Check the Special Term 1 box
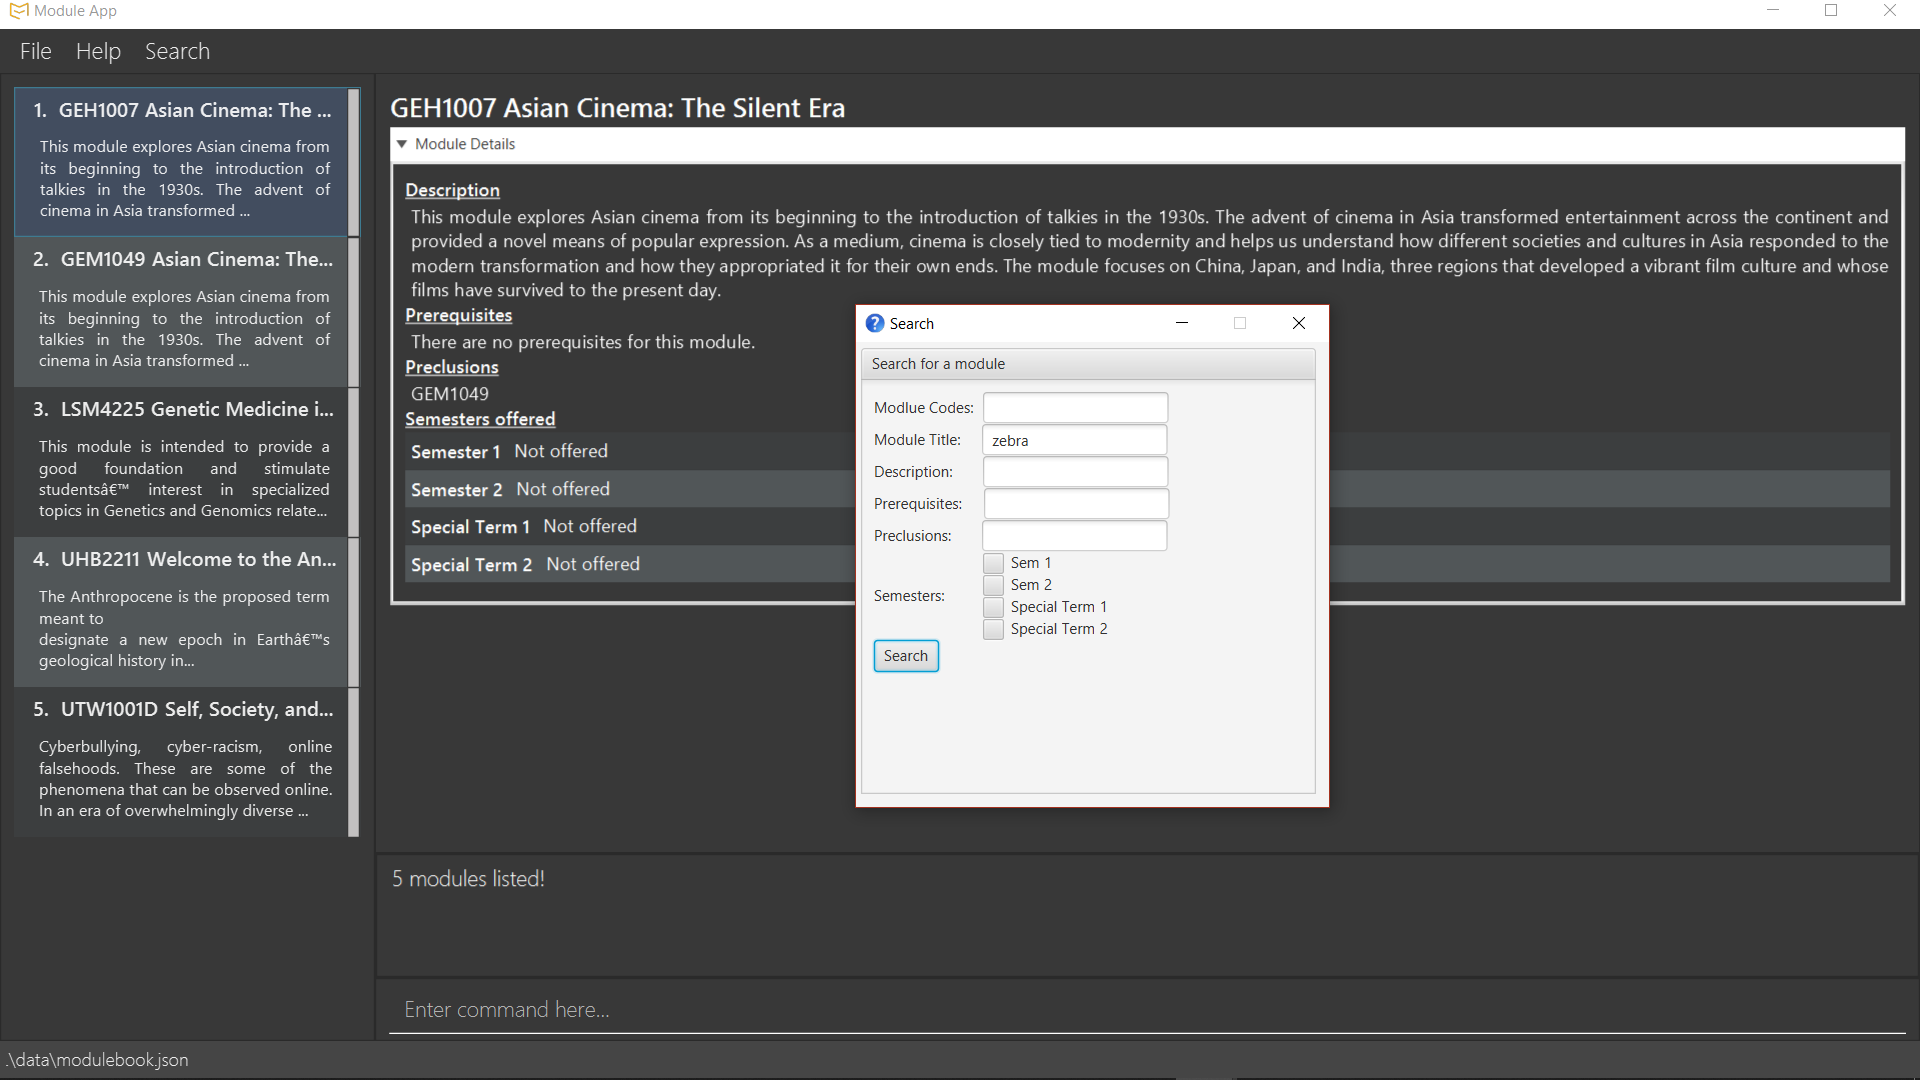Image resolution: width=1920 pixels, height=1080 pixels. tap(993, 607)
